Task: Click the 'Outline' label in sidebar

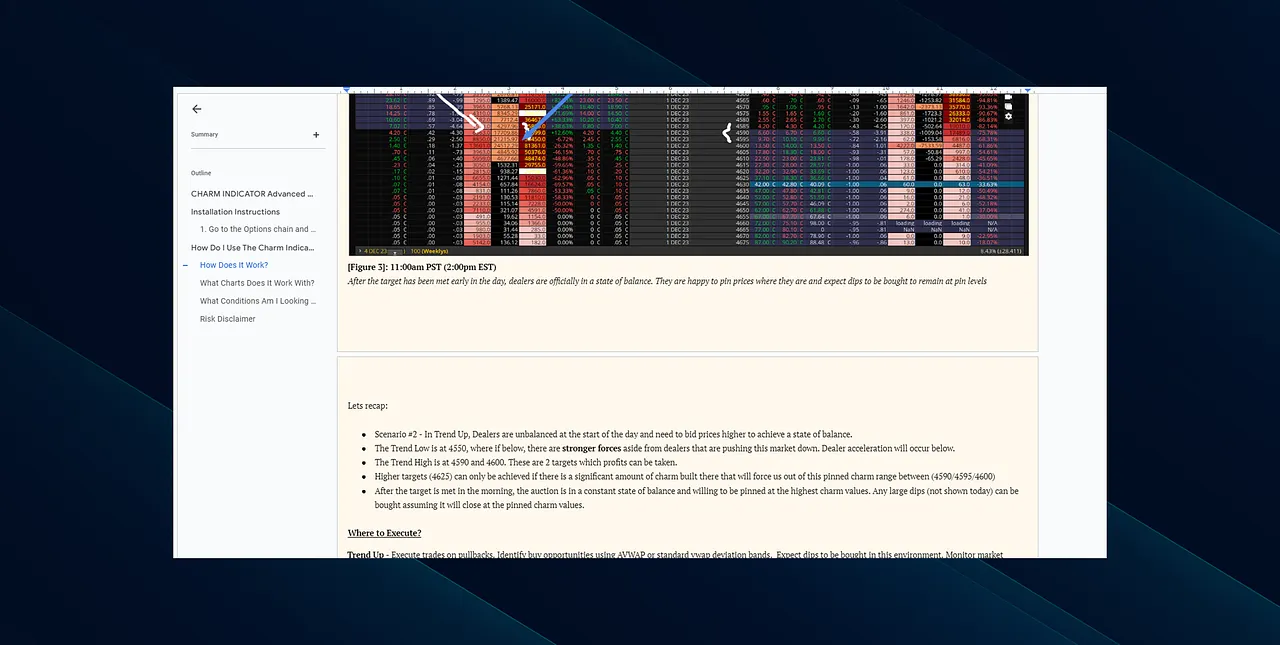Action: [x=201, y=174]
